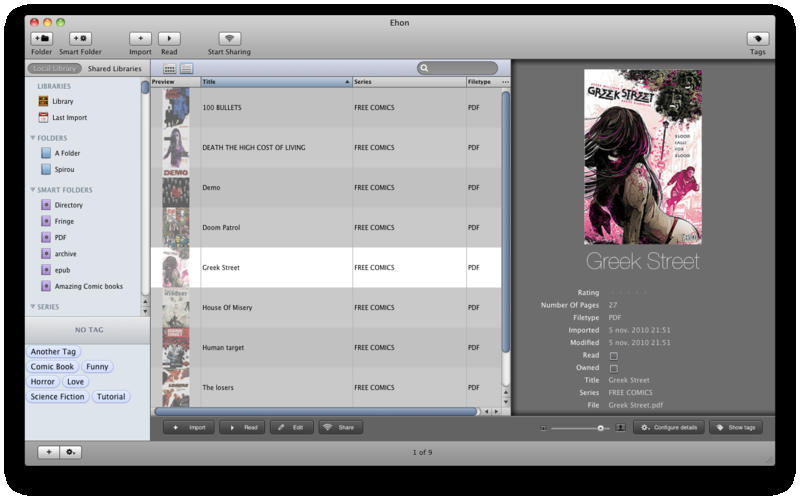This screenshot has height=500, width=800.
Task: Open the Tags toolbar button
Action: (x=758, y=39)
